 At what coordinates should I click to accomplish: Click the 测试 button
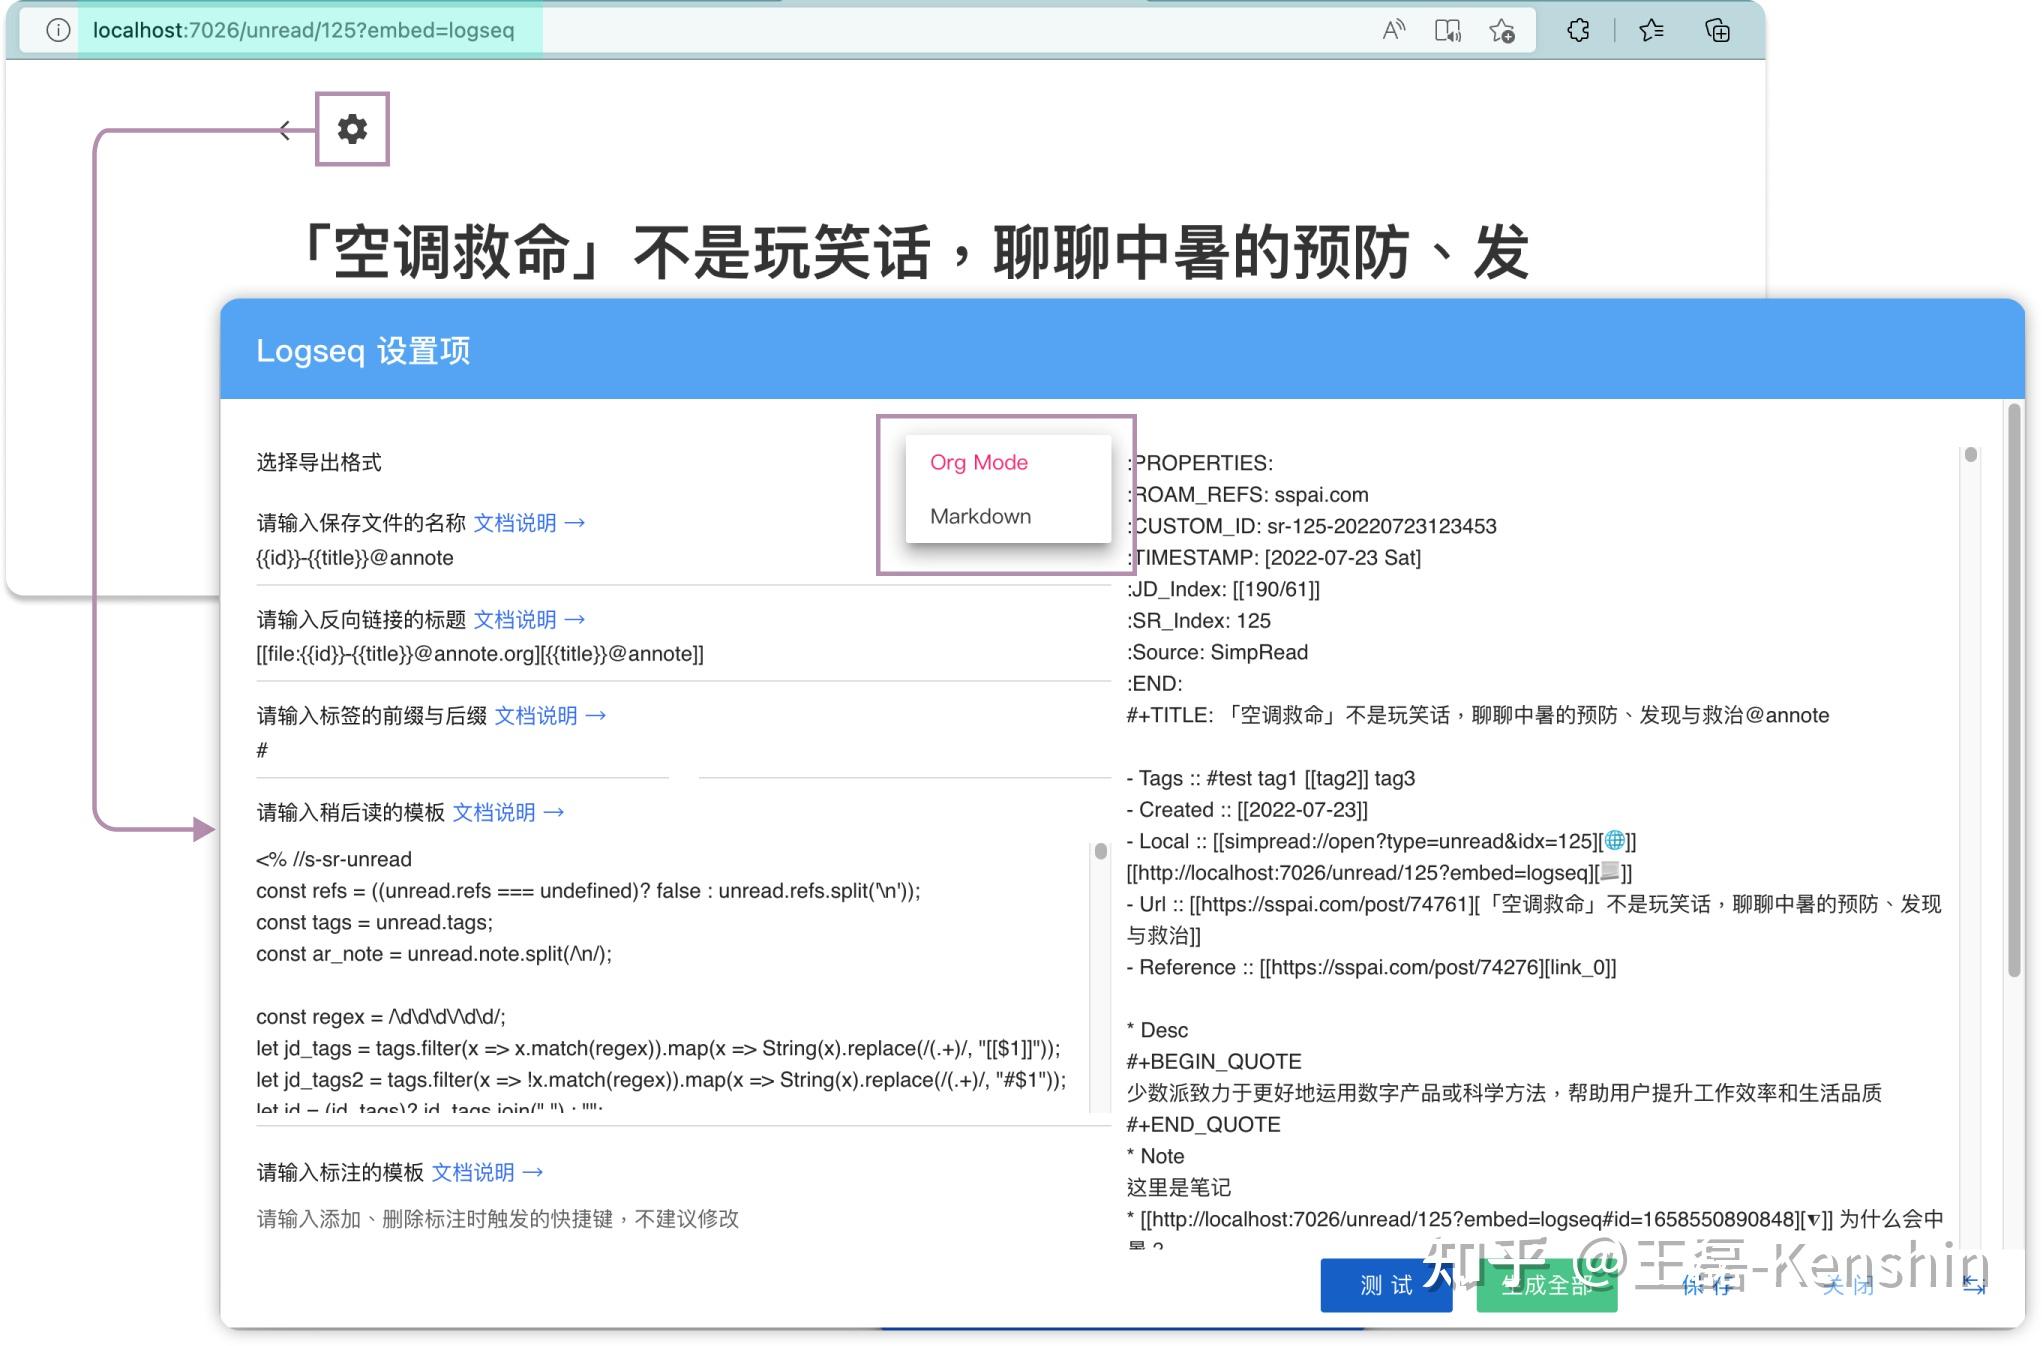1386,1286
